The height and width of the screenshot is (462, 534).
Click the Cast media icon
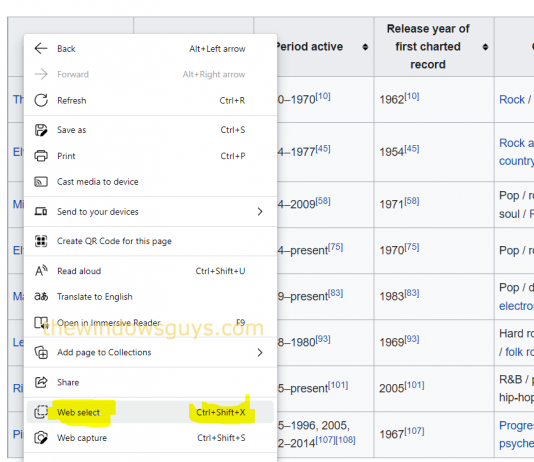click(41, 182)
